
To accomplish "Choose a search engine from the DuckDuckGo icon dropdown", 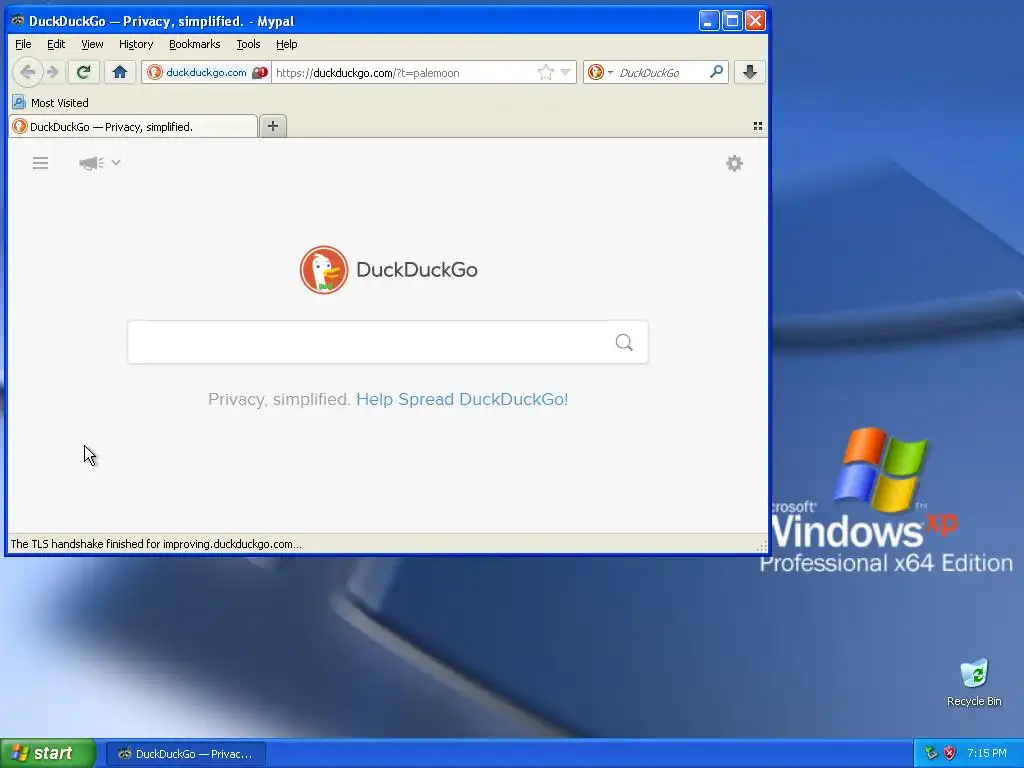I will click(600, 72).
